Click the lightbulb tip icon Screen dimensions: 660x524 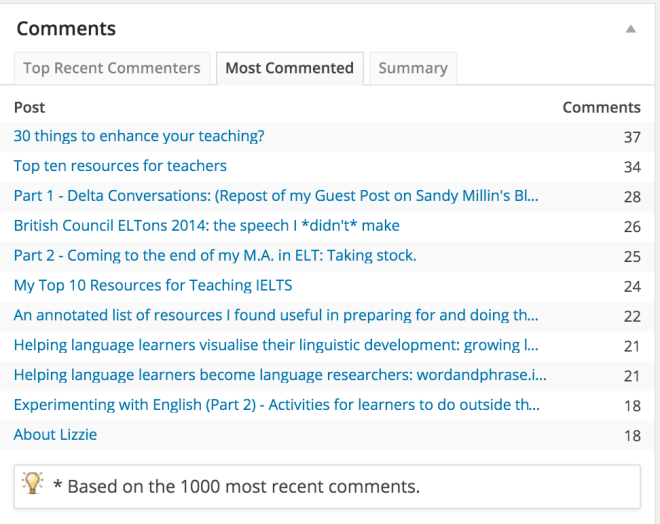point(33,484)
